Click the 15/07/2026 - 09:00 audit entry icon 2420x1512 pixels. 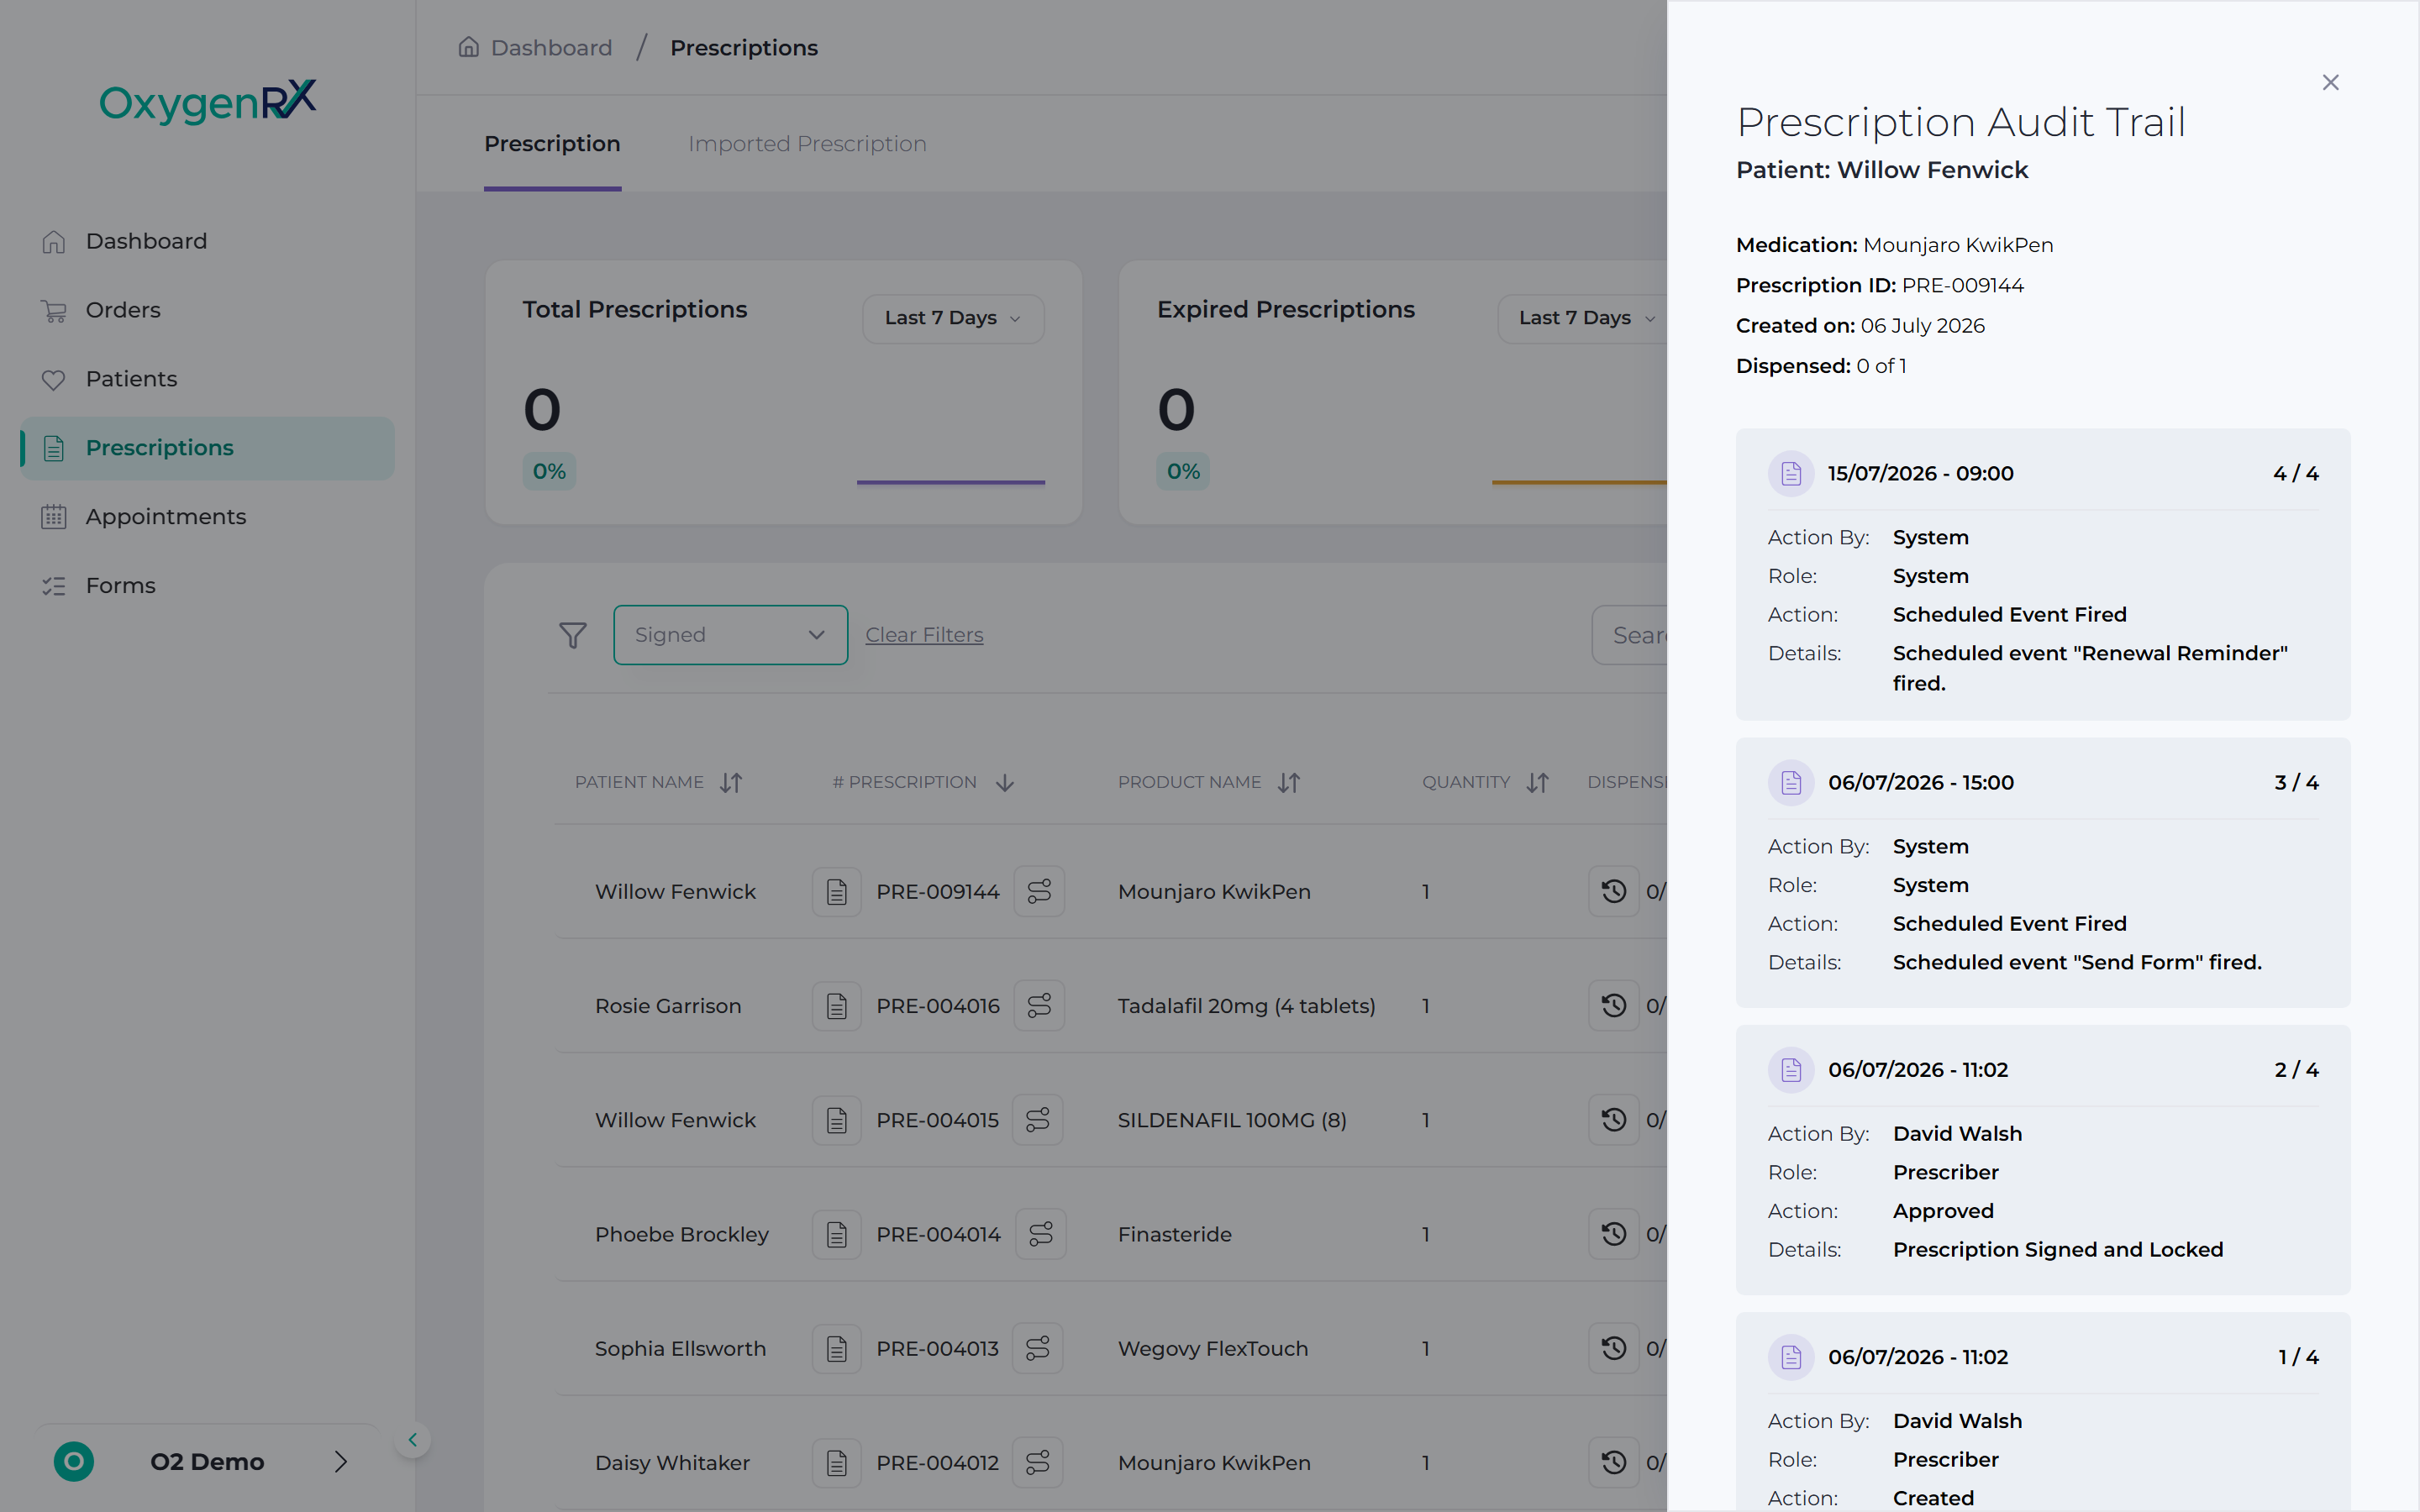[x=1791, y=473]
